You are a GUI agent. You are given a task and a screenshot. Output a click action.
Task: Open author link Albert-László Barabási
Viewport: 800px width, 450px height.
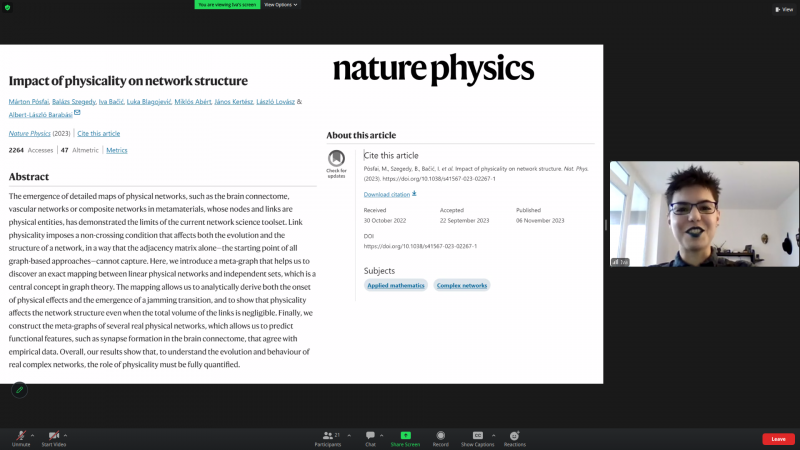(40, 115)
